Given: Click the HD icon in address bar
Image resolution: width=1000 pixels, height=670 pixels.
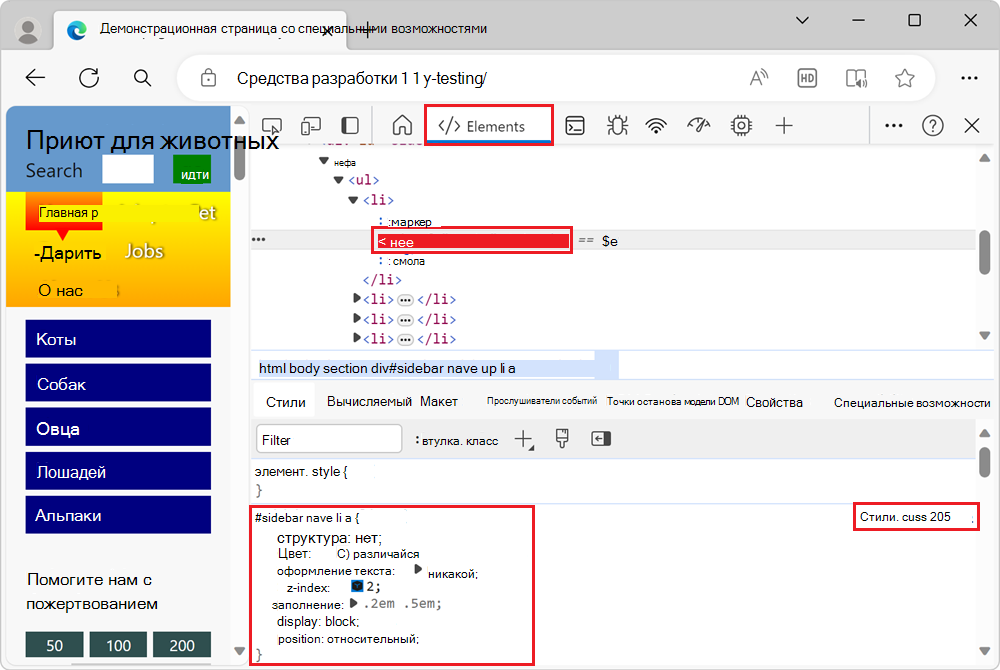Looking at the screenshot, I should (807, 78).
